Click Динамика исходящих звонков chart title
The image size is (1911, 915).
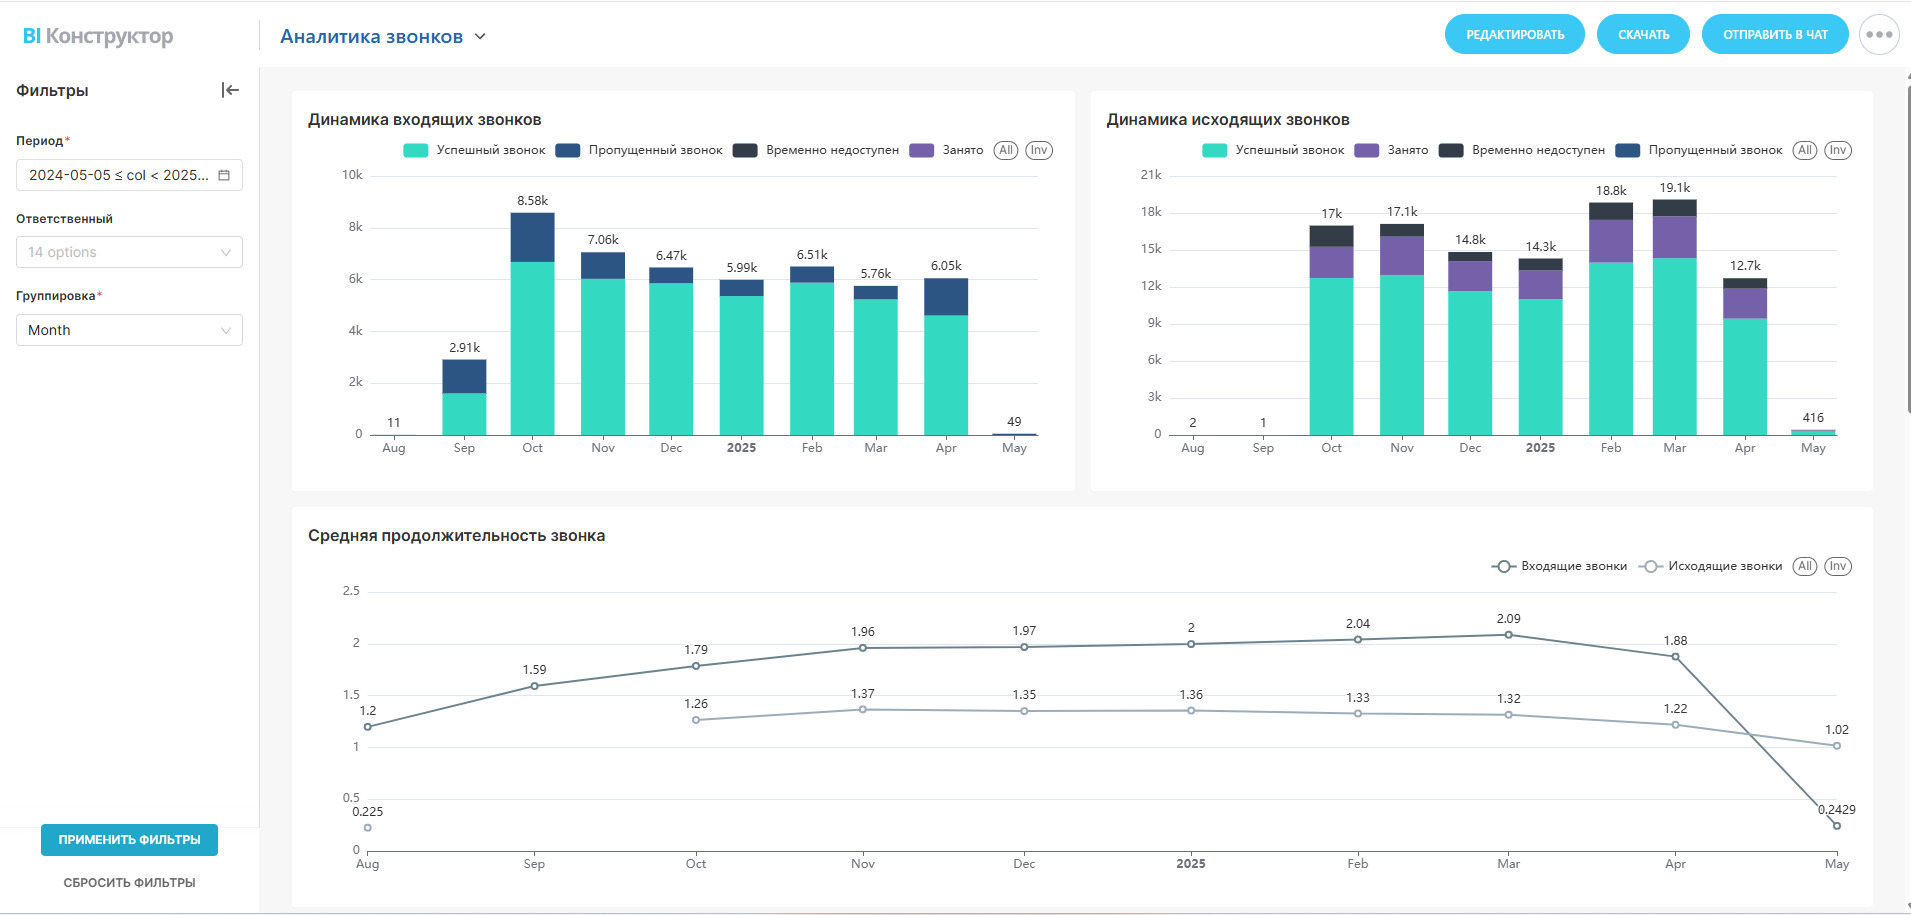[x=1228, y=120]
